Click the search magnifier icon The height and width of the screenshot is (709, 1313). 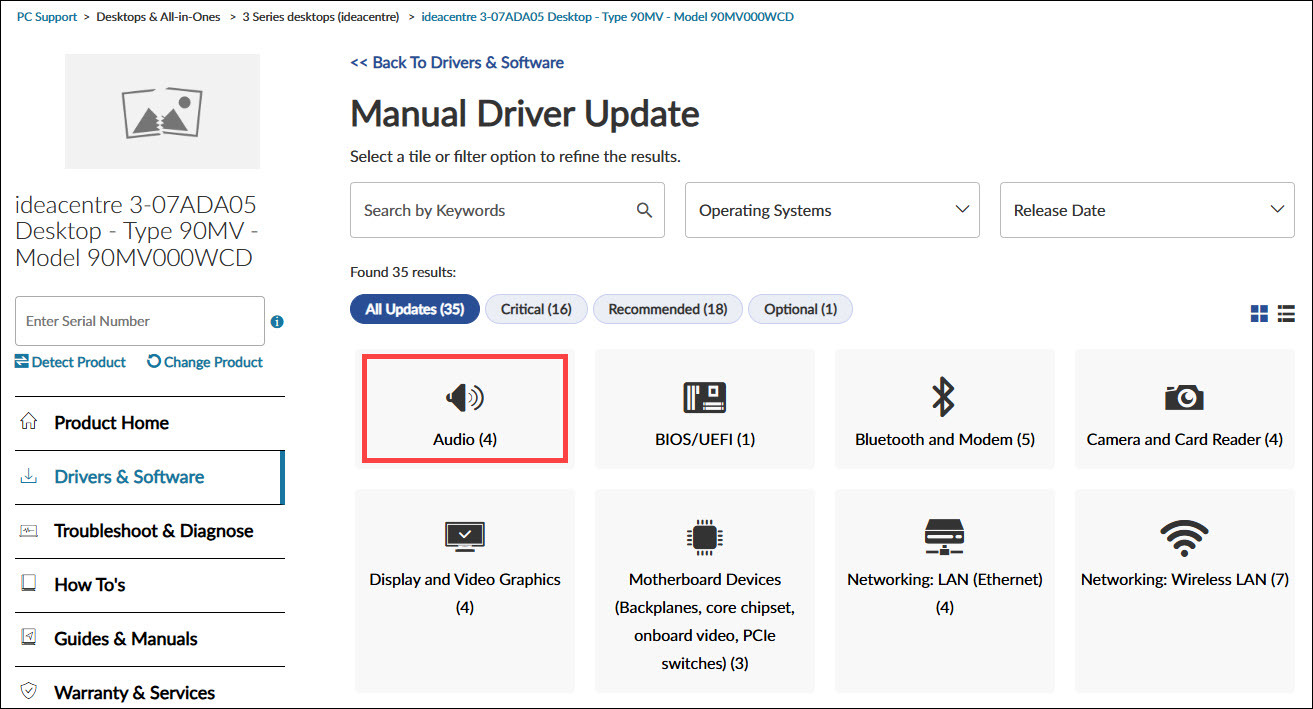pyautogui.click(x=644, y=210)
